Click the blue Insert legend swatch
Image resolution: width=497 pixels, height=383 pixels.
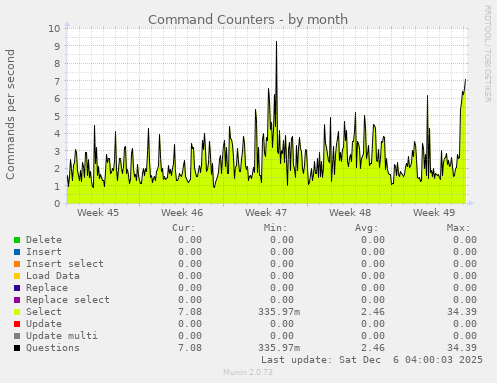17,252
